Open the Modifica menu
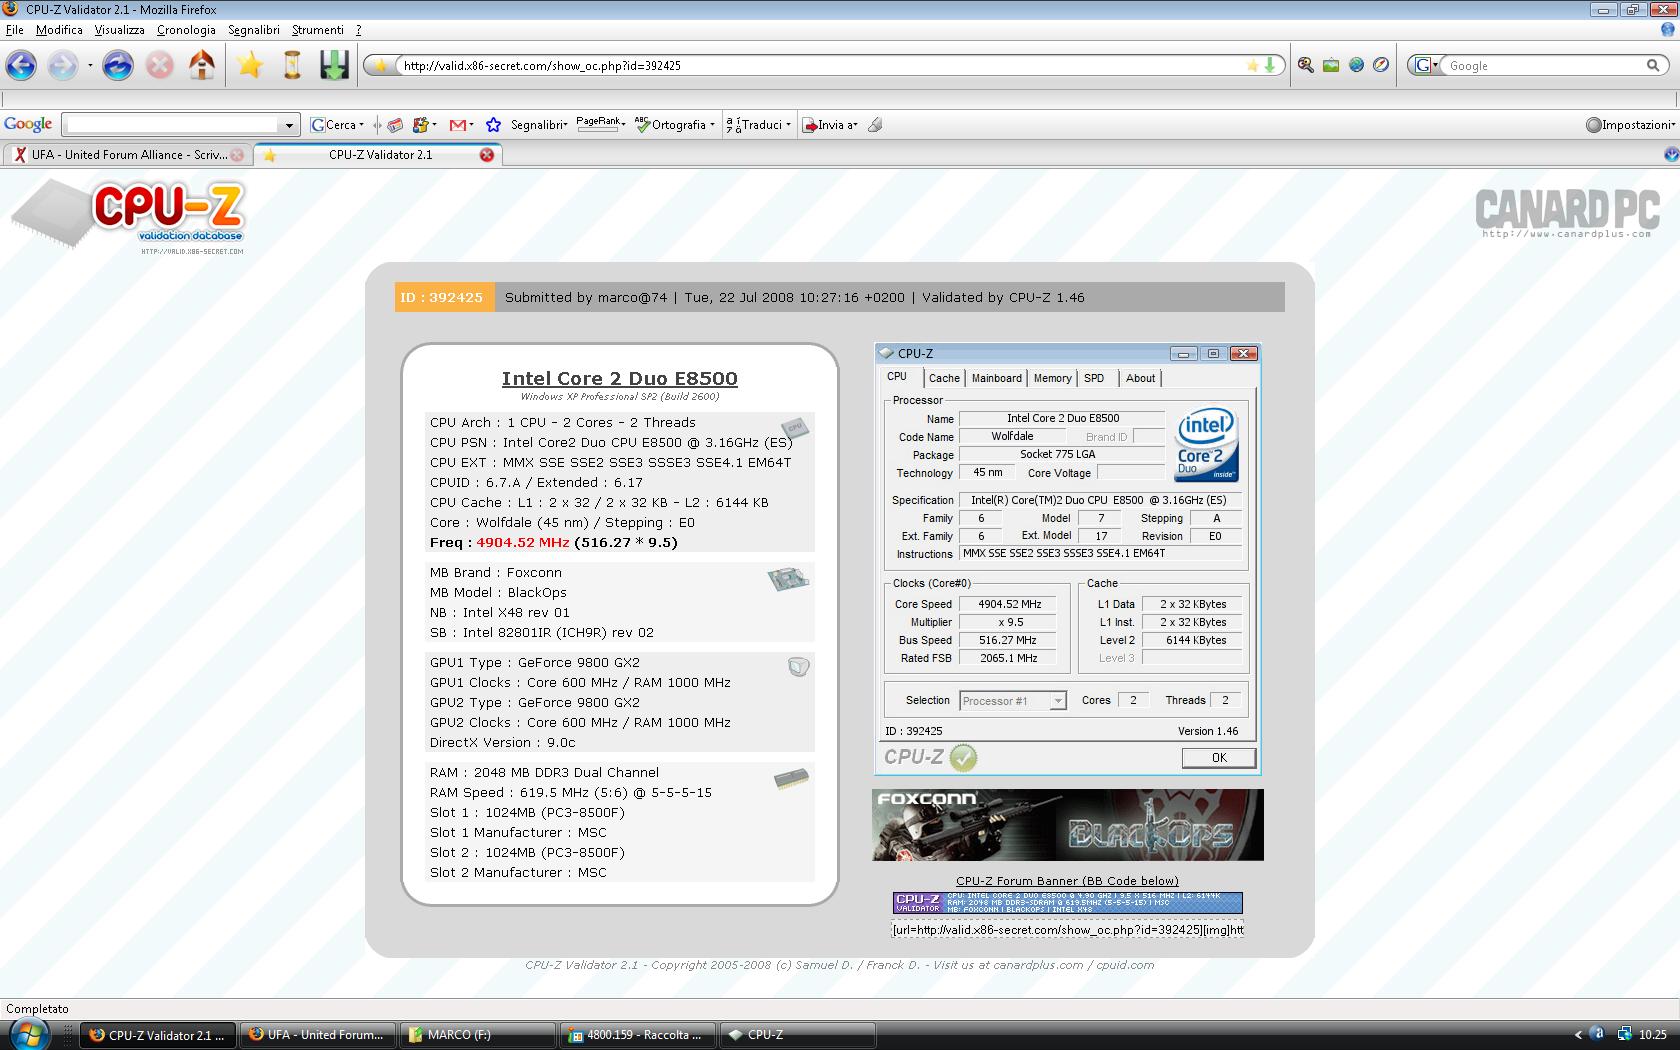 point(59,30)
